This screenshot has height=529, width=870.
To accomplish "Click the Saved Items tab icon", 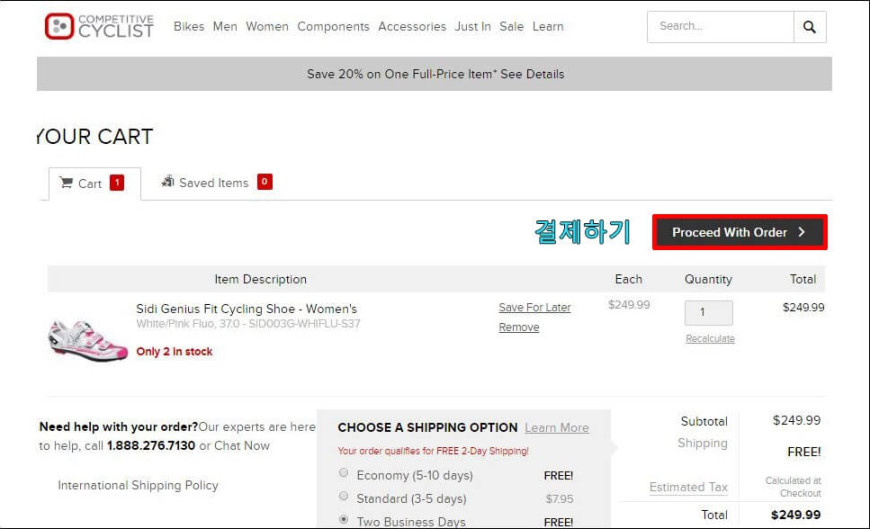I will [x=168, y=181].
